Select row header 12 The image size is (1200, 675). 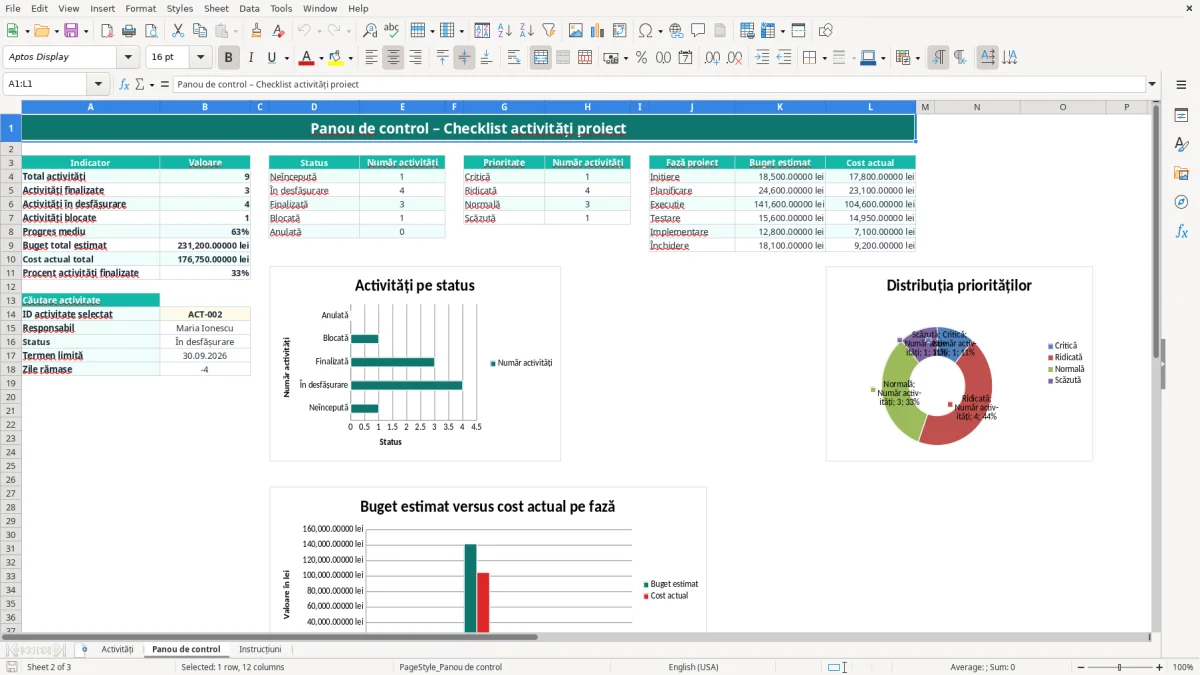pyautogui.click(x=11, y=286)
